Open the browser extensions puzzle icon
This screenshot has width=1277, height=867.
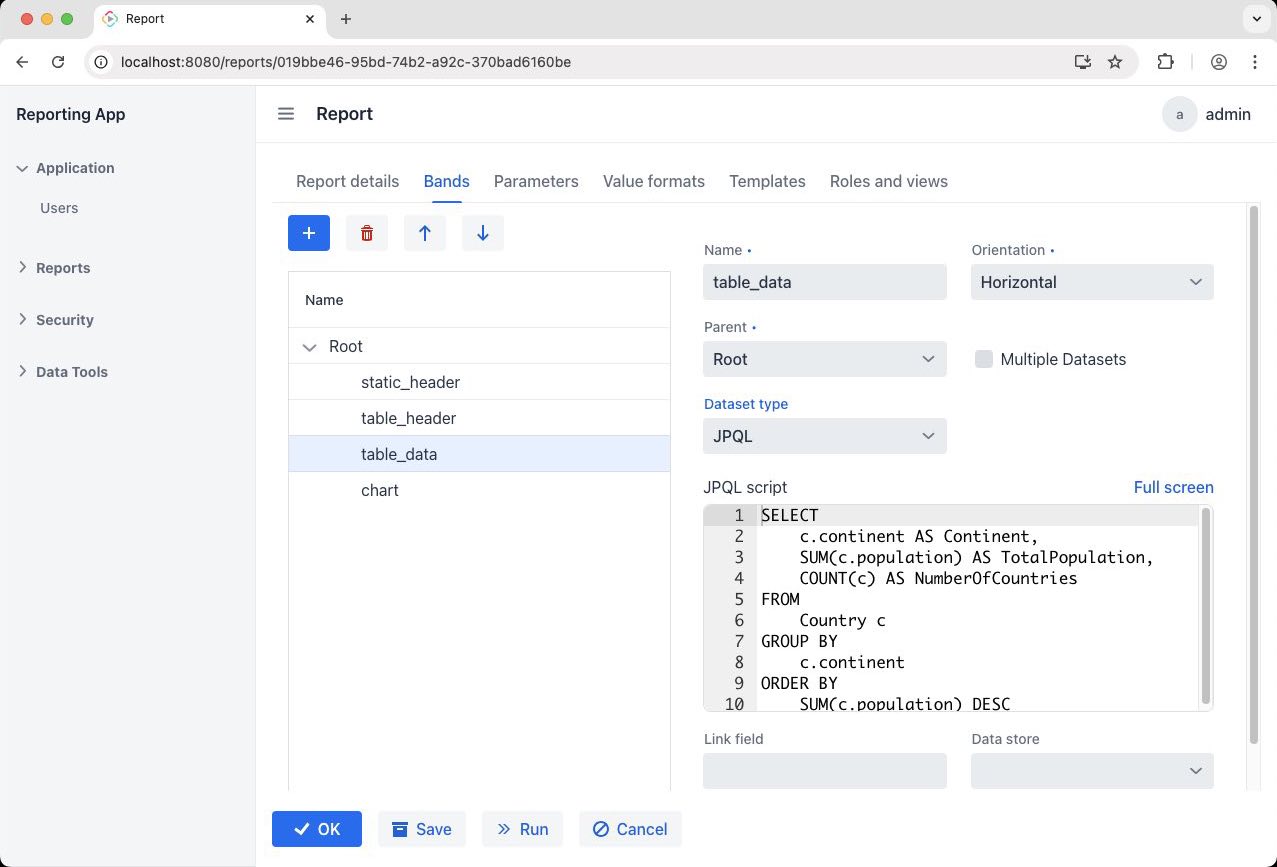click(1165, 62)
